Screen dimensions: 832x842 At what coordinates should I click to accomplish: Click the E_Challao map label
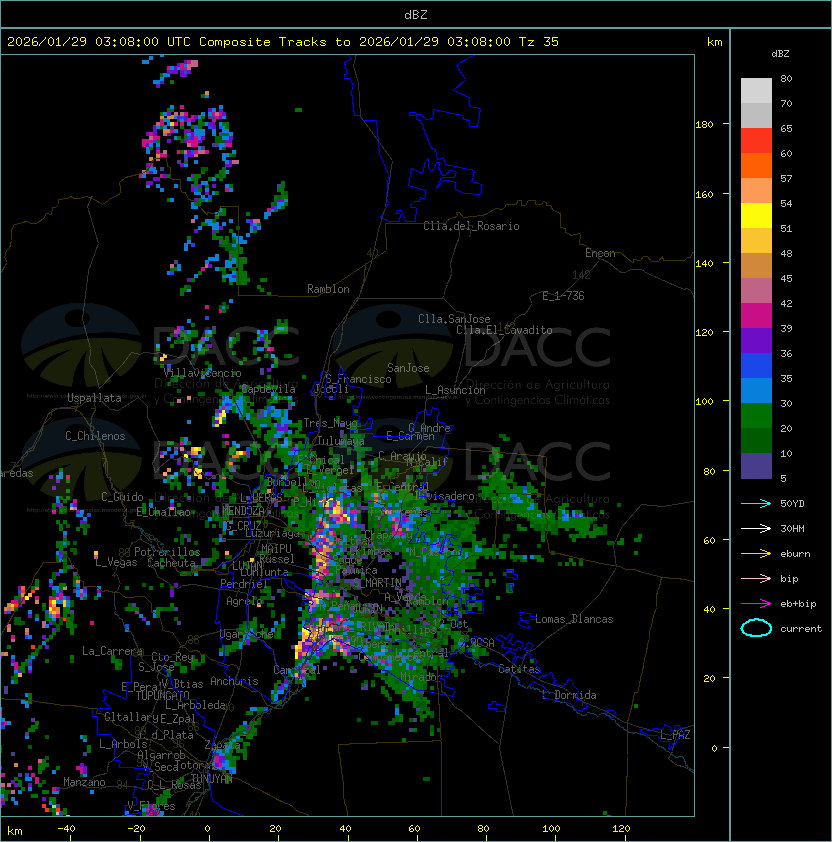coord(163,512)
